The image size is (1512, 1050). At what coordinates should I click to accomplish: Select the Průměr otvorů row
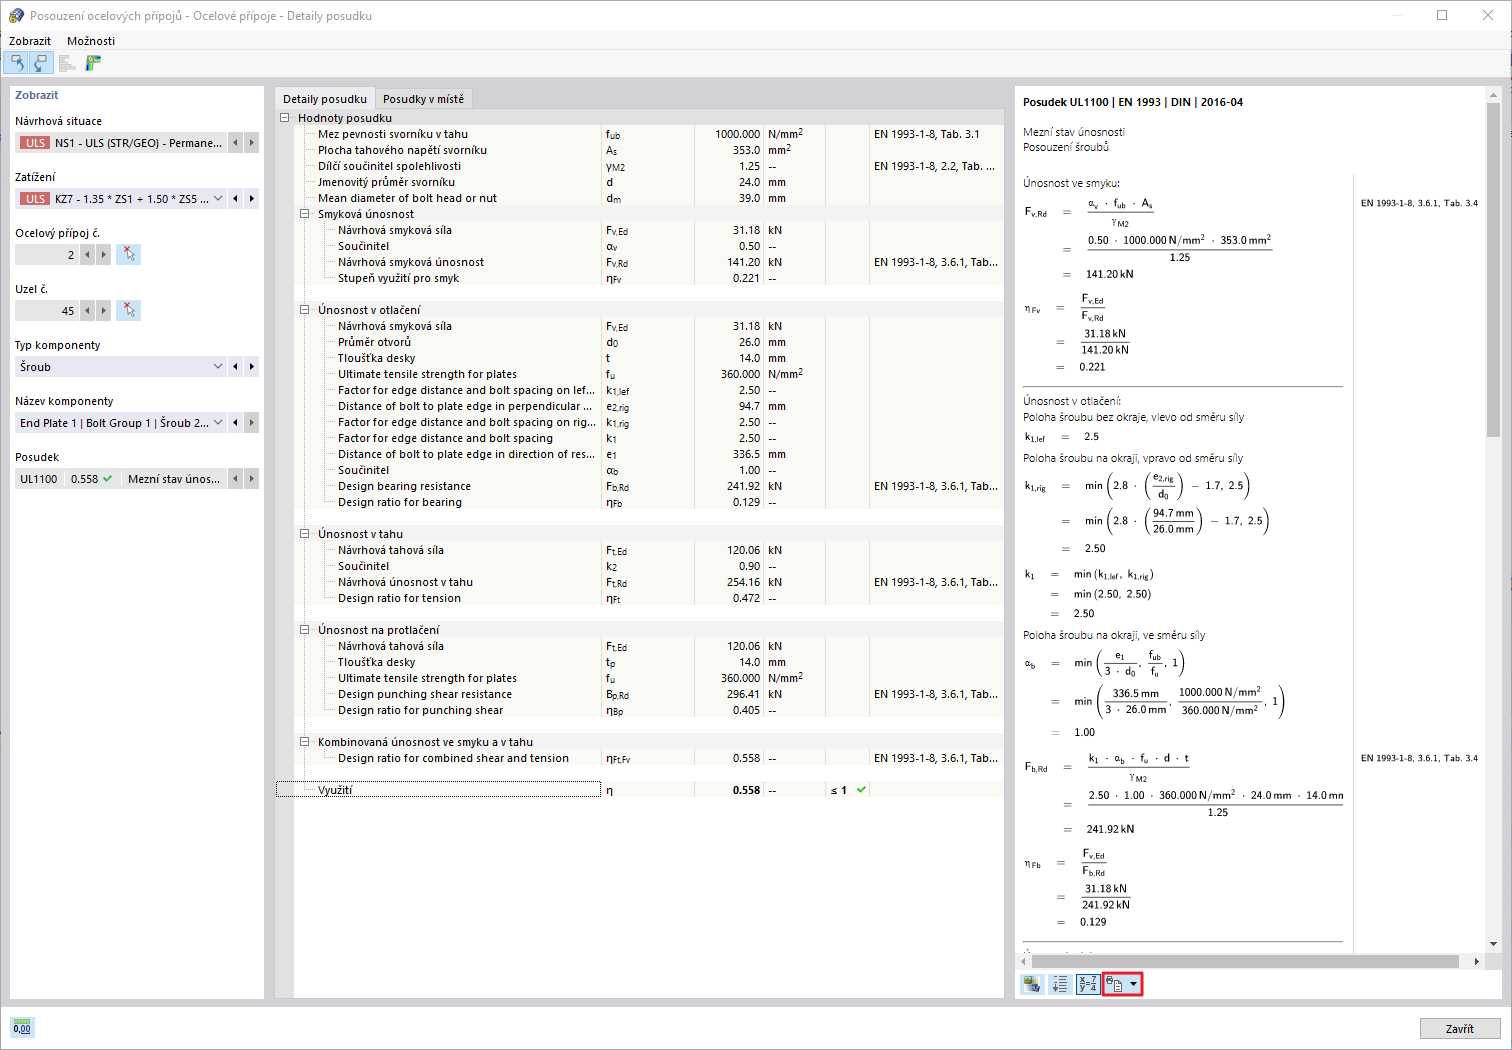point(639,342)
